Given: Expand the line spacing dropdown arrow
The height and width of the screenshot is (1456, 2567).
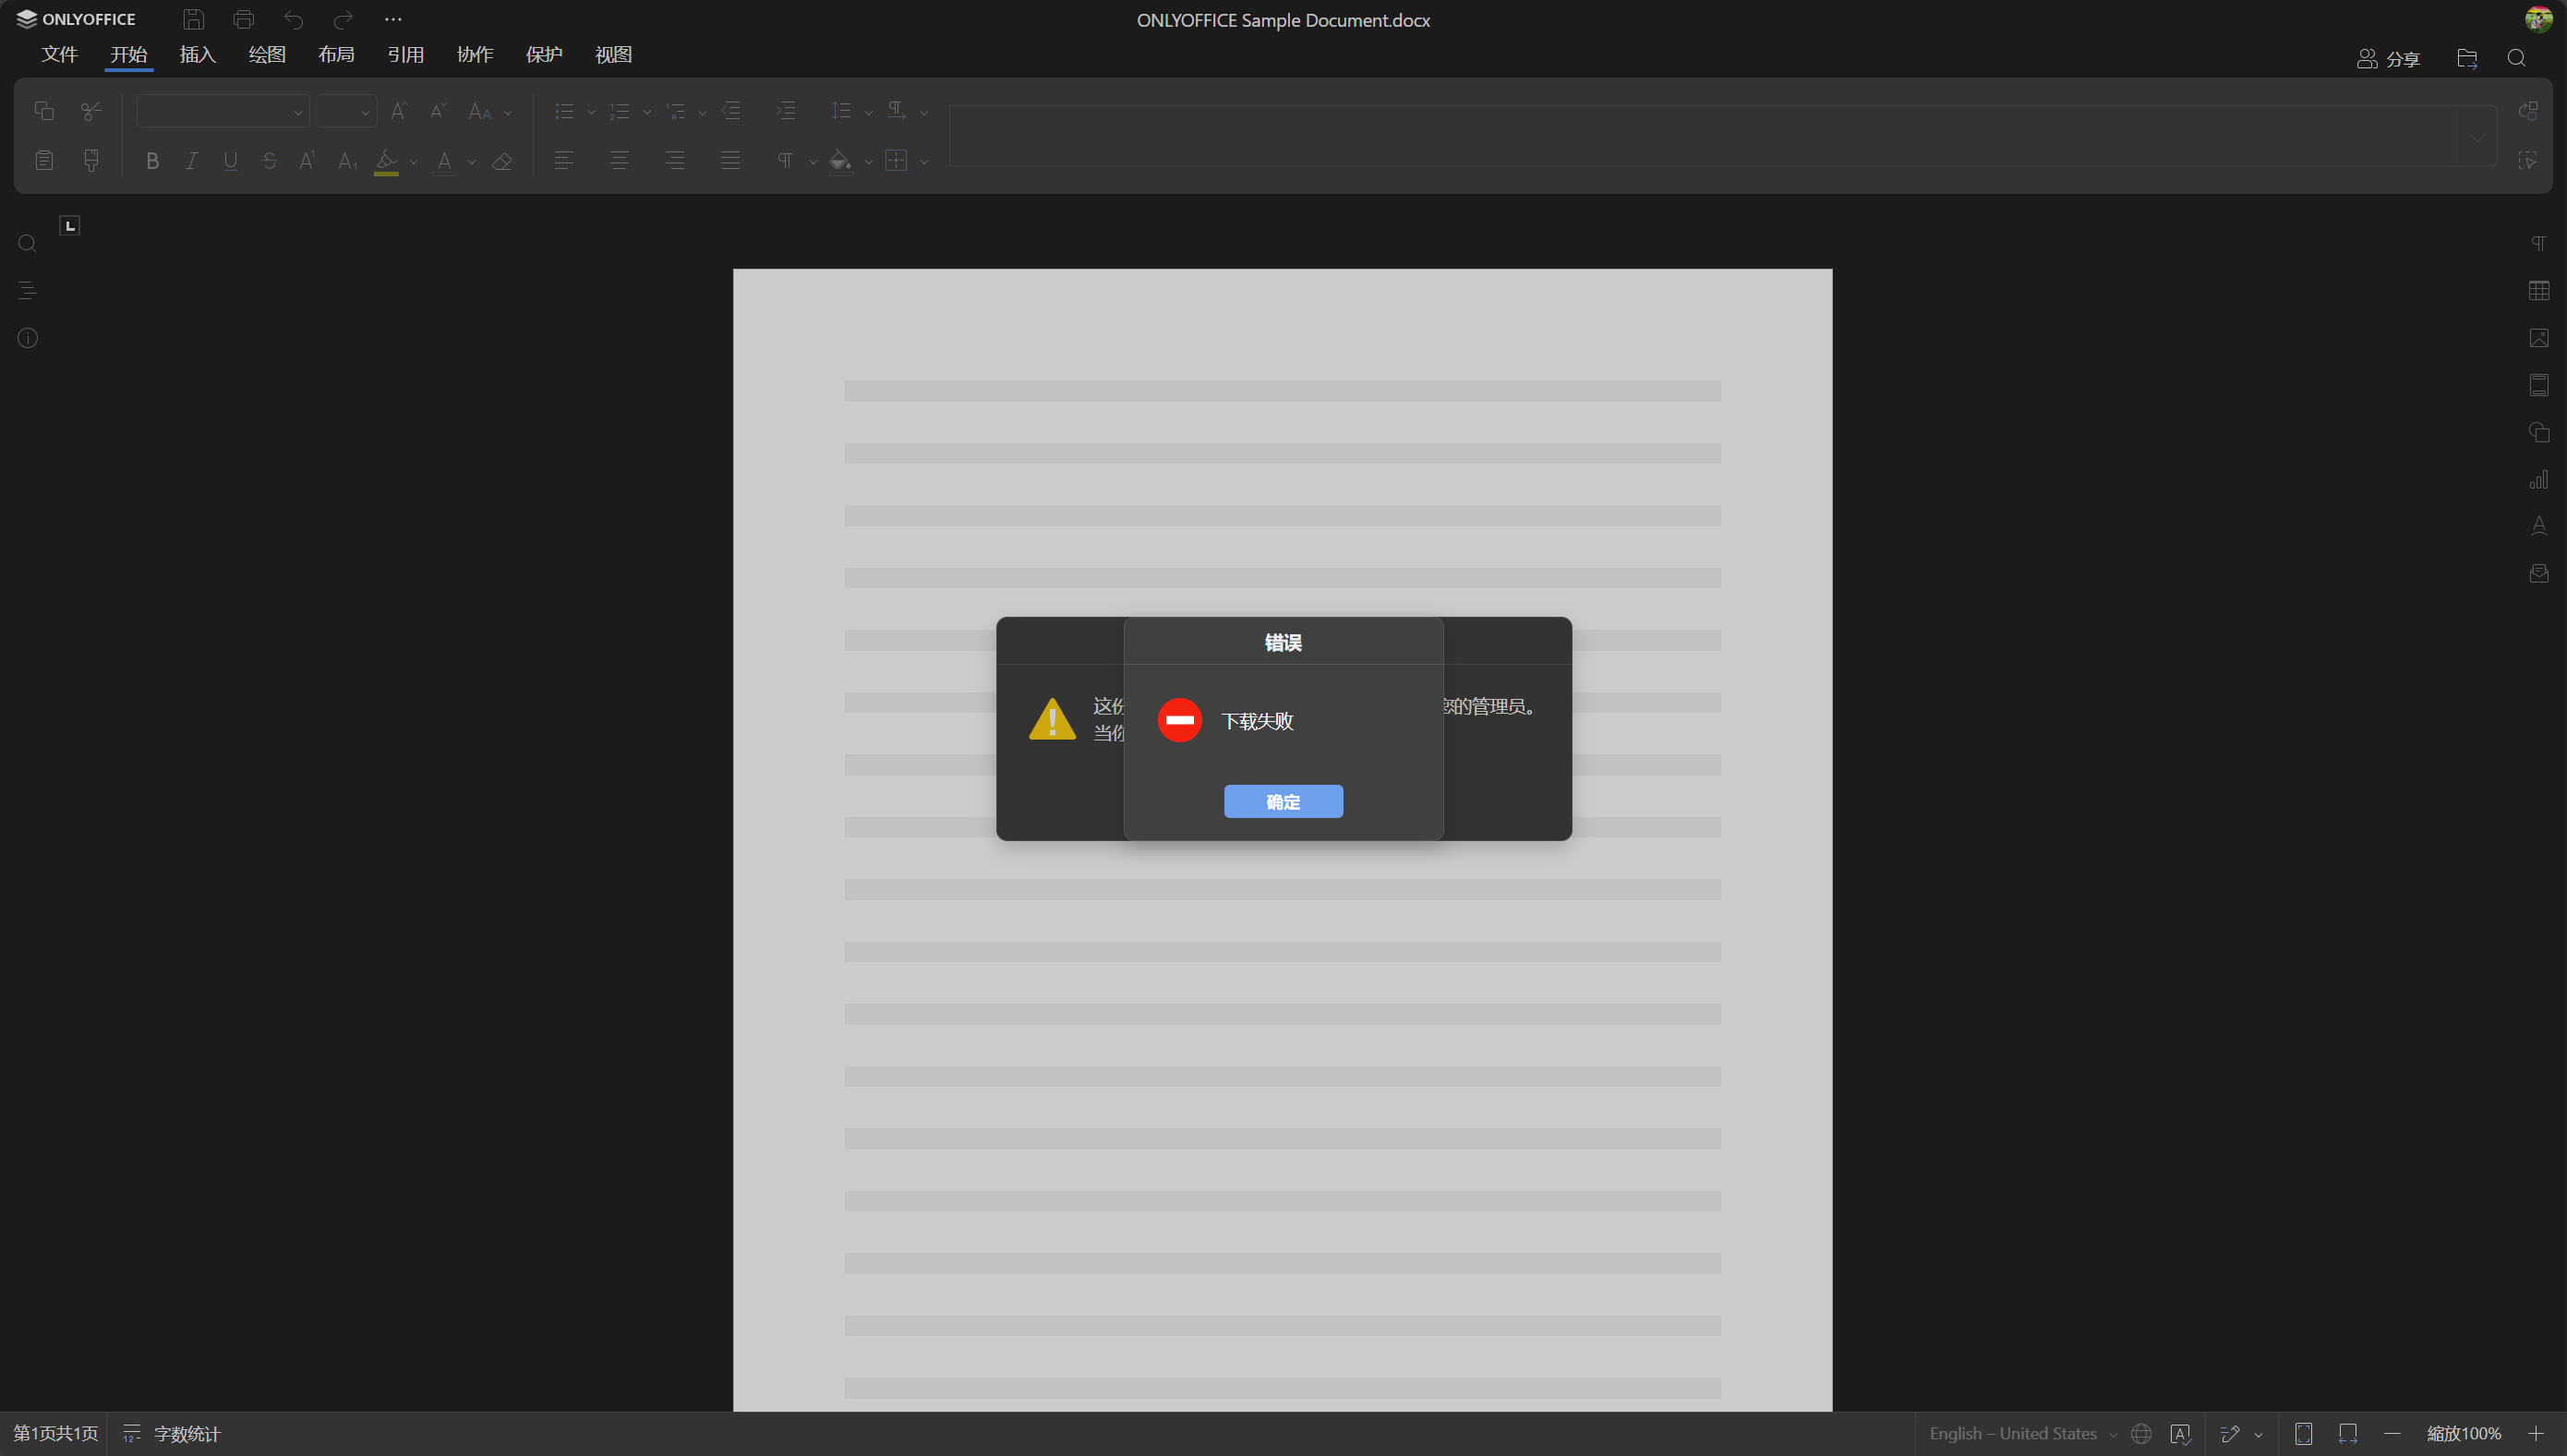Looking at the screenshot, I should point(868,112).
